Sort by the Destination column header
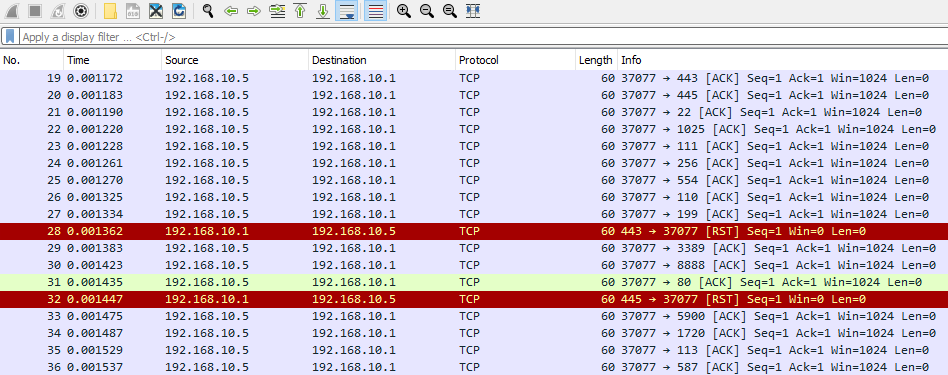The height and width of the screenshot is (375, 948). (x=382, y=60)
